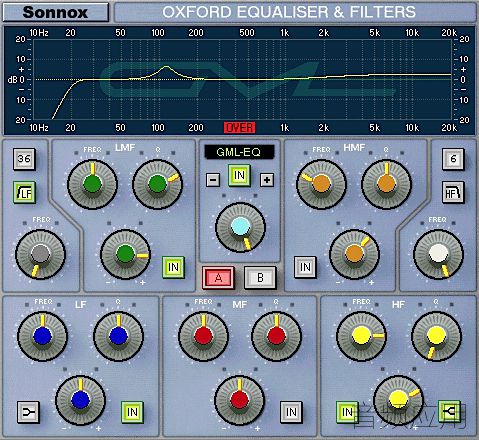Click the LF filter slope value 36
The image size is (479, 440).
[24, 159]
